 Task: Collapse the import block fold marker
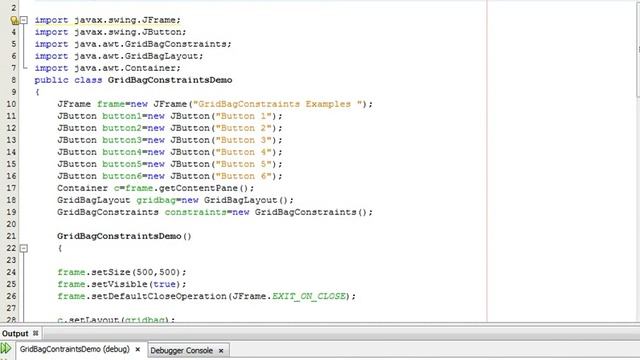[24, 20]
